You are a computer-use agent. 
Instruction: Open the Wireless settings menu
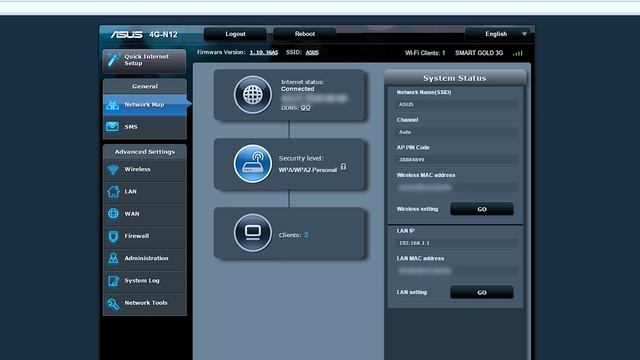click(145, 169)
